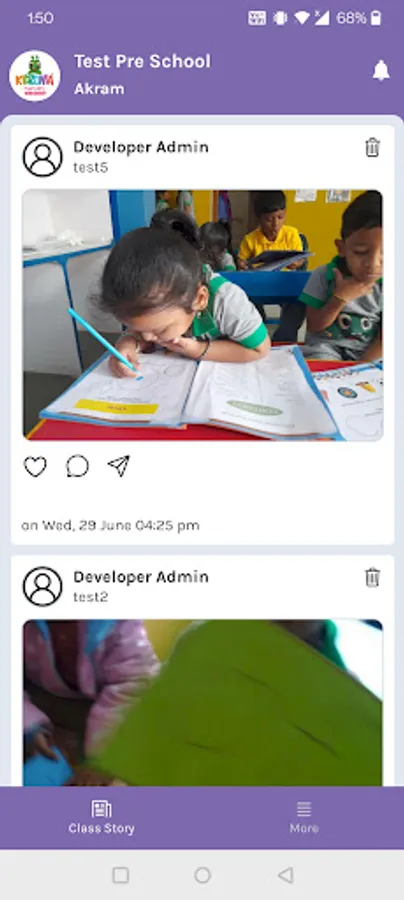The width and height of the screenshot is (404, 900).
Task: Tap Developer Admin avatar on test5 post
Action: tap(42, 157)
